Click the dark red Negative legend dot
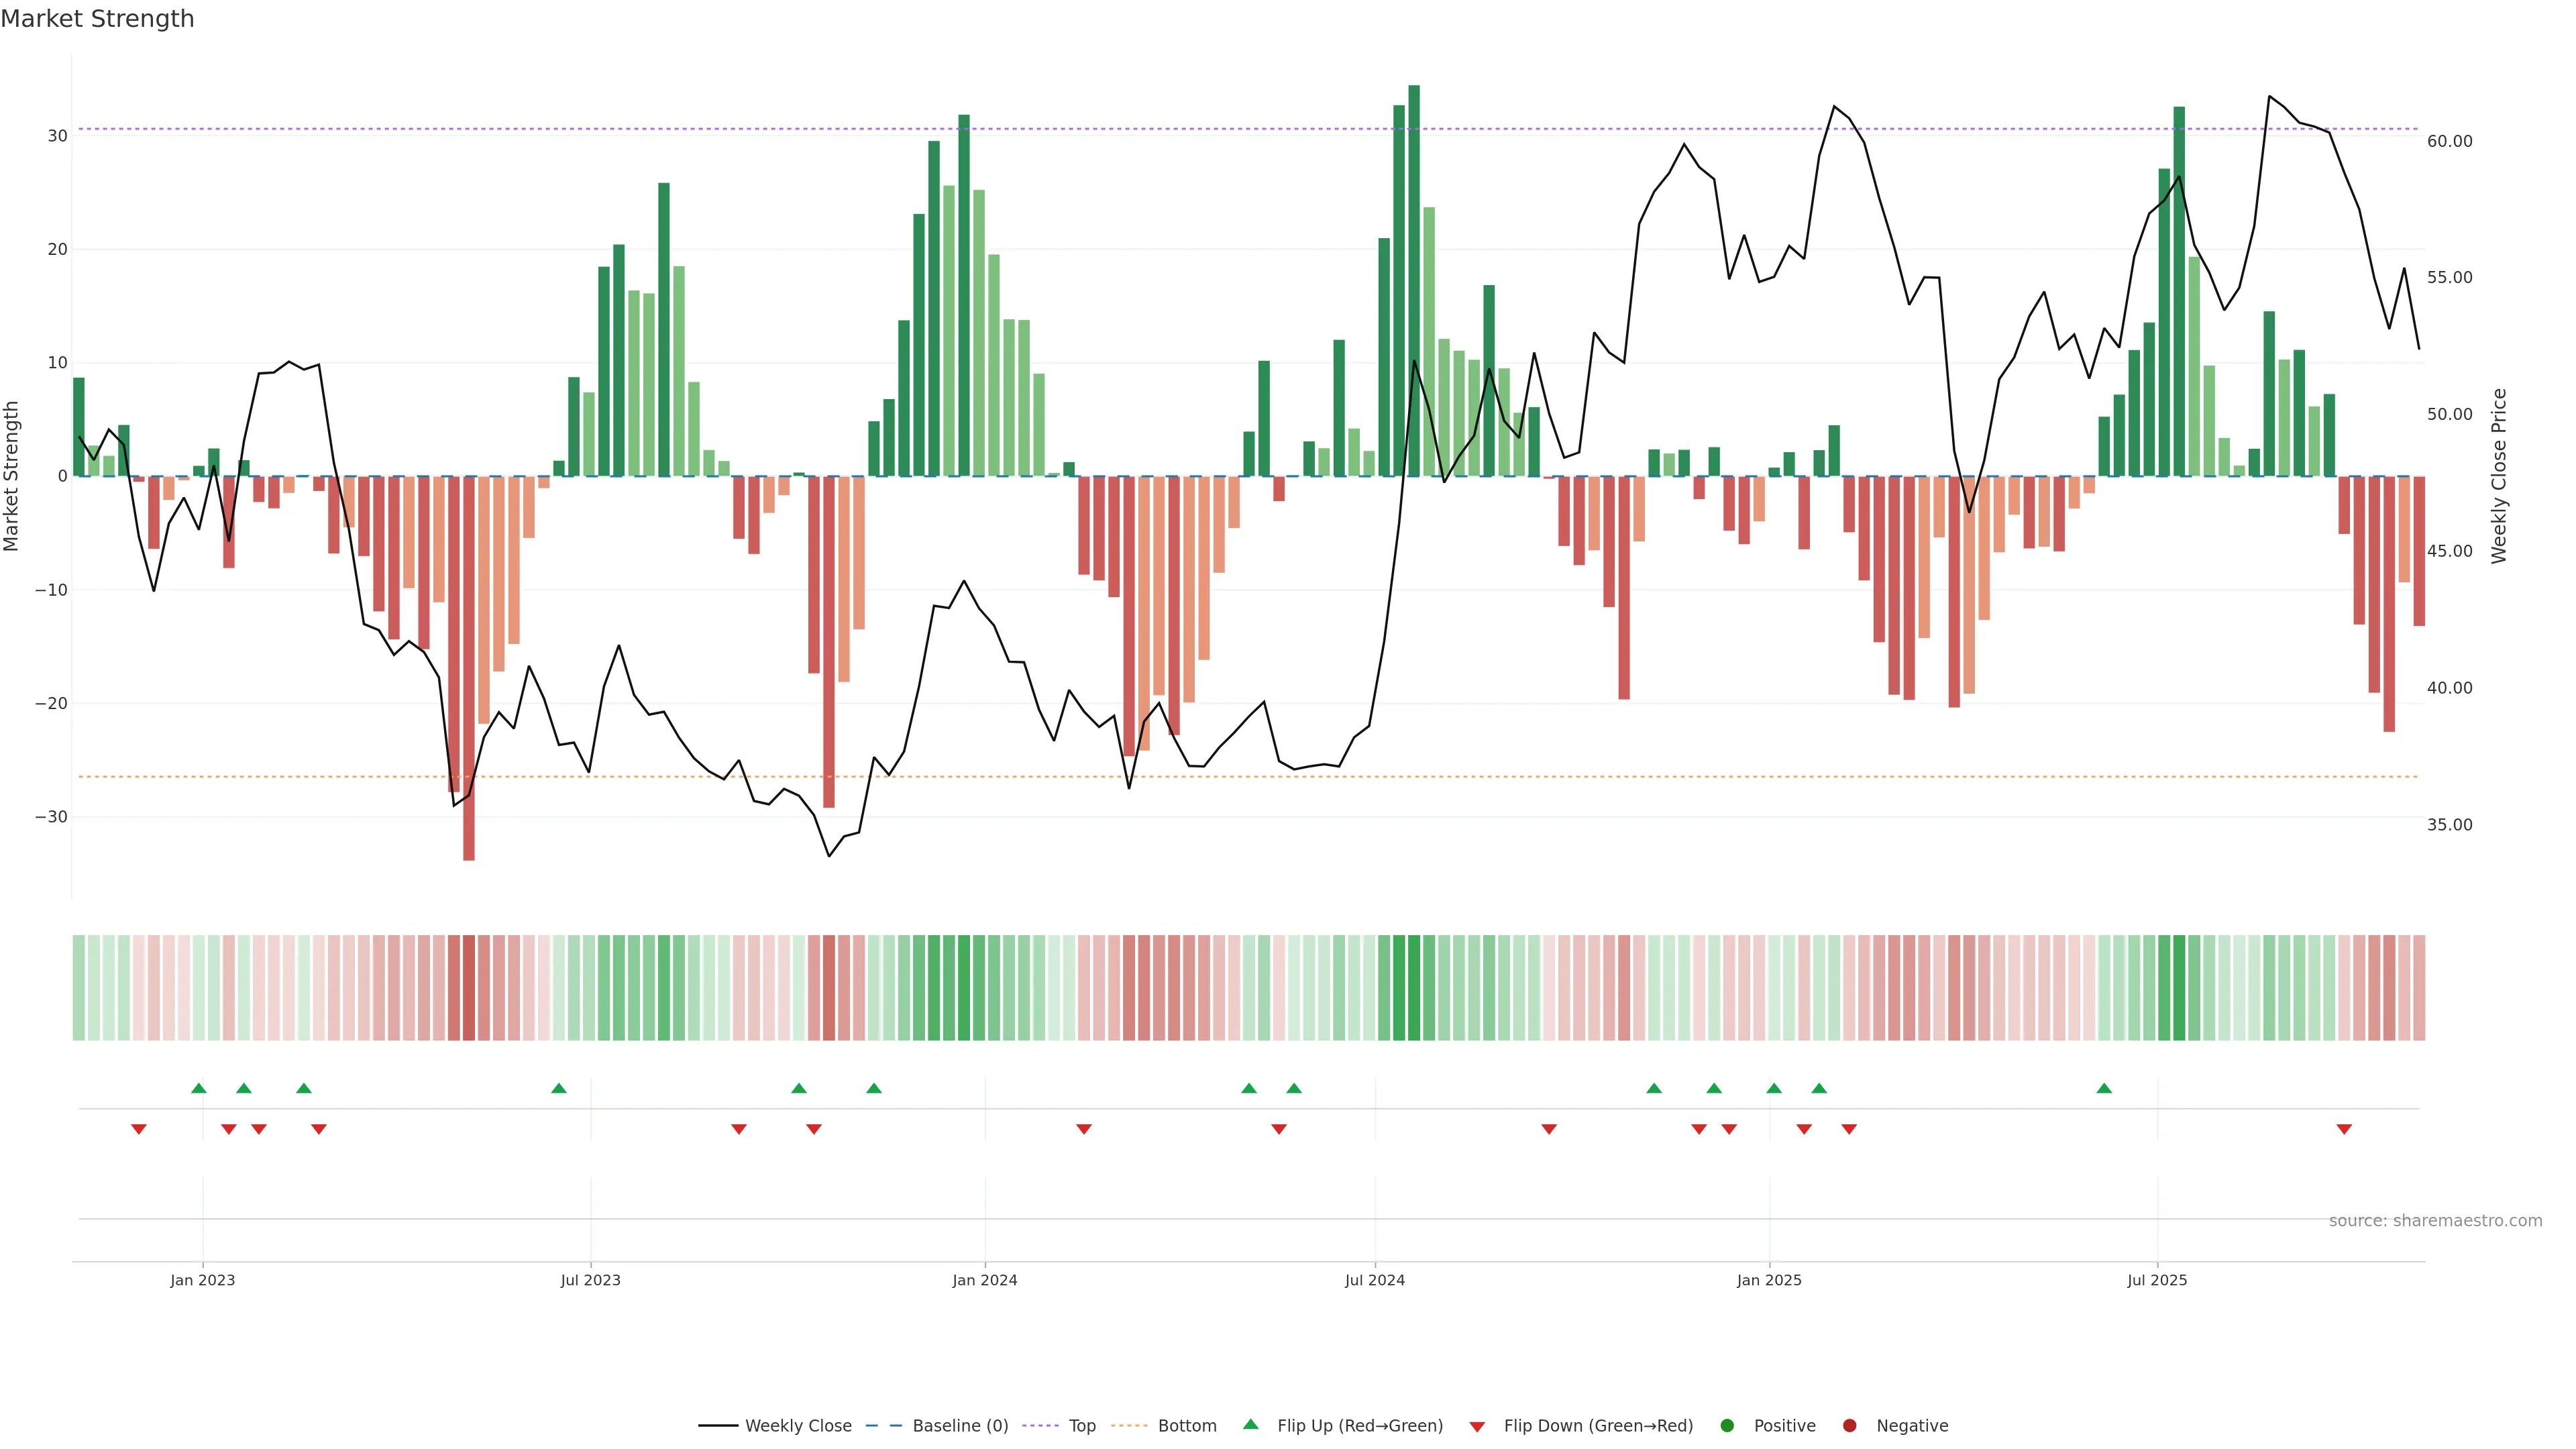The height and width of the screenshot is (1449, 2576). [1849, 1425]
